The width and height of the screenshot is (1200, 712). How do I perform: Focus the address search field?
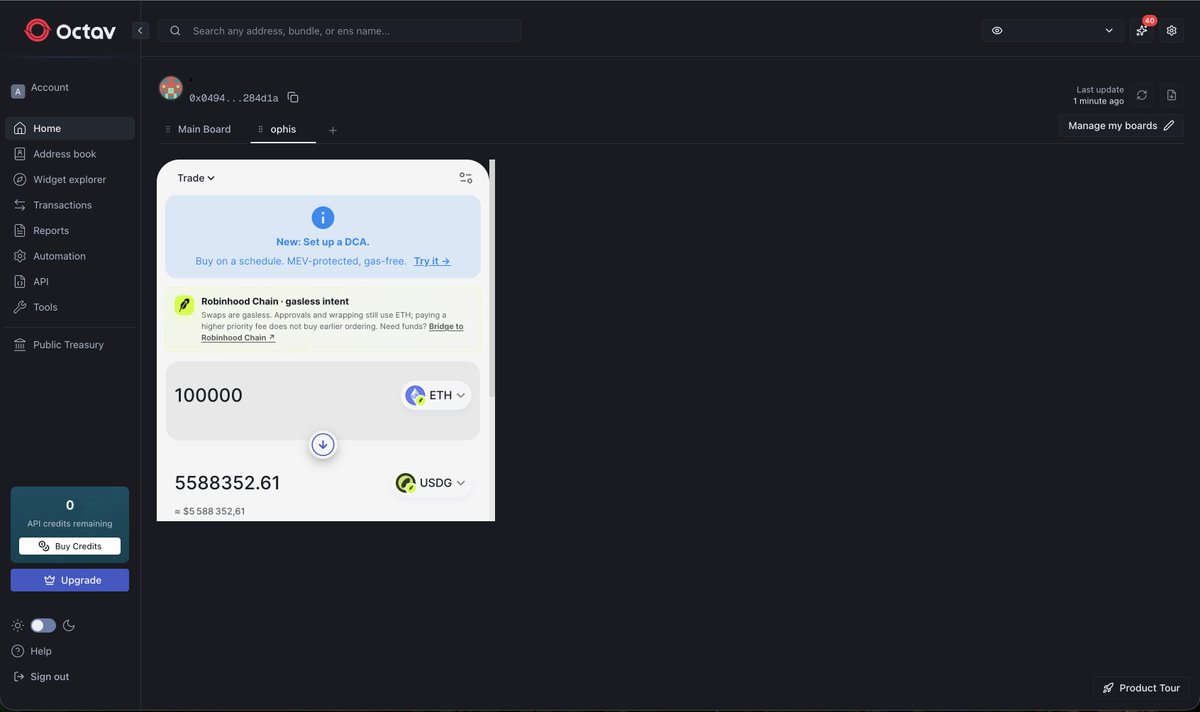(x=339, y=31)
